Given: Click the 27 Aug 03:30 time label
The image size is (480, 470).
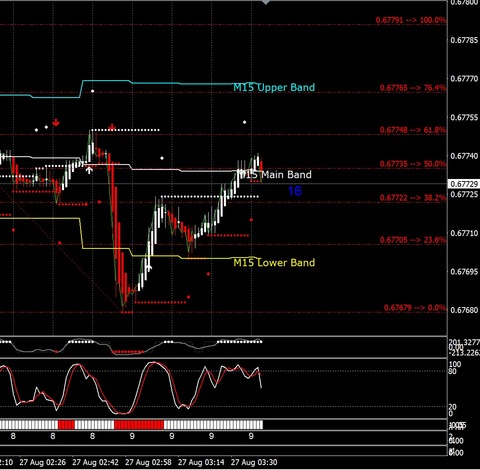Looking at the screenshot, I should point(254,462).
